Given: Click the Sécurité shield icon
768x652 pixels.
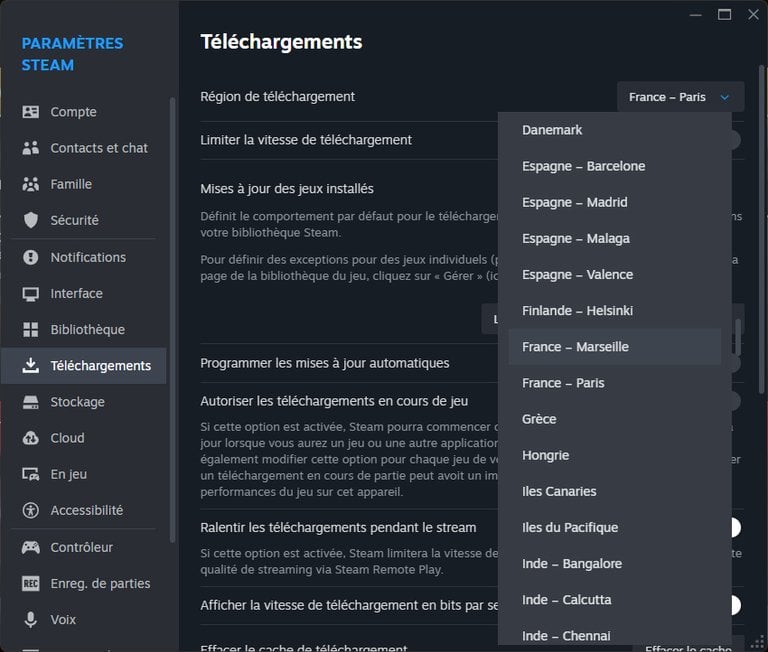Looking at the screenshot, I should [30, 220].
